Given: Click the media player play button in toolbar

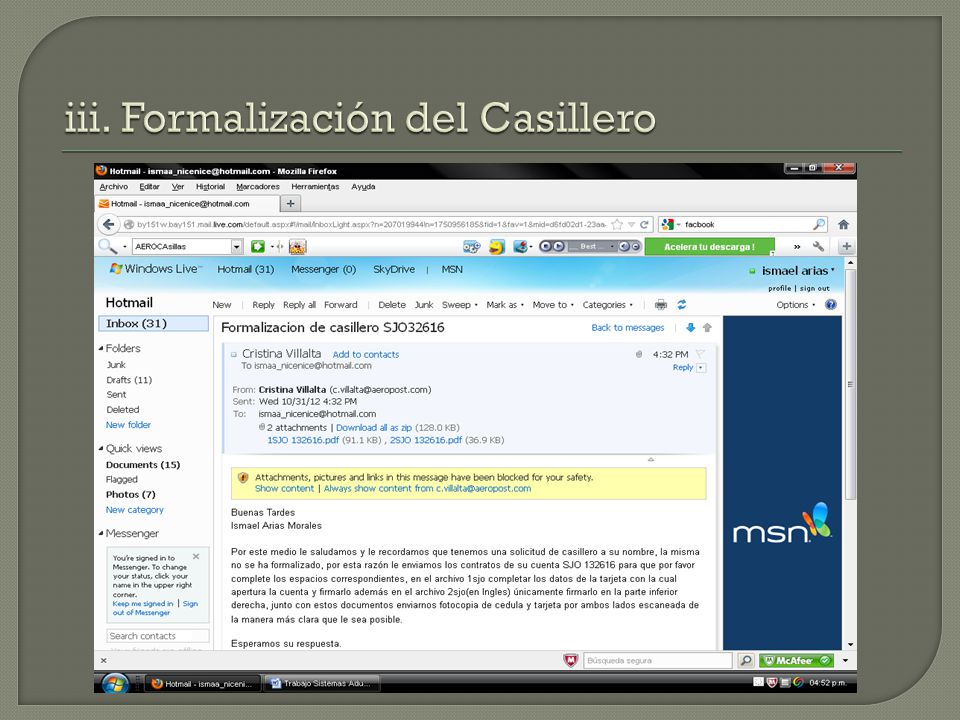Looking at the screenshot, I should 558,246.
